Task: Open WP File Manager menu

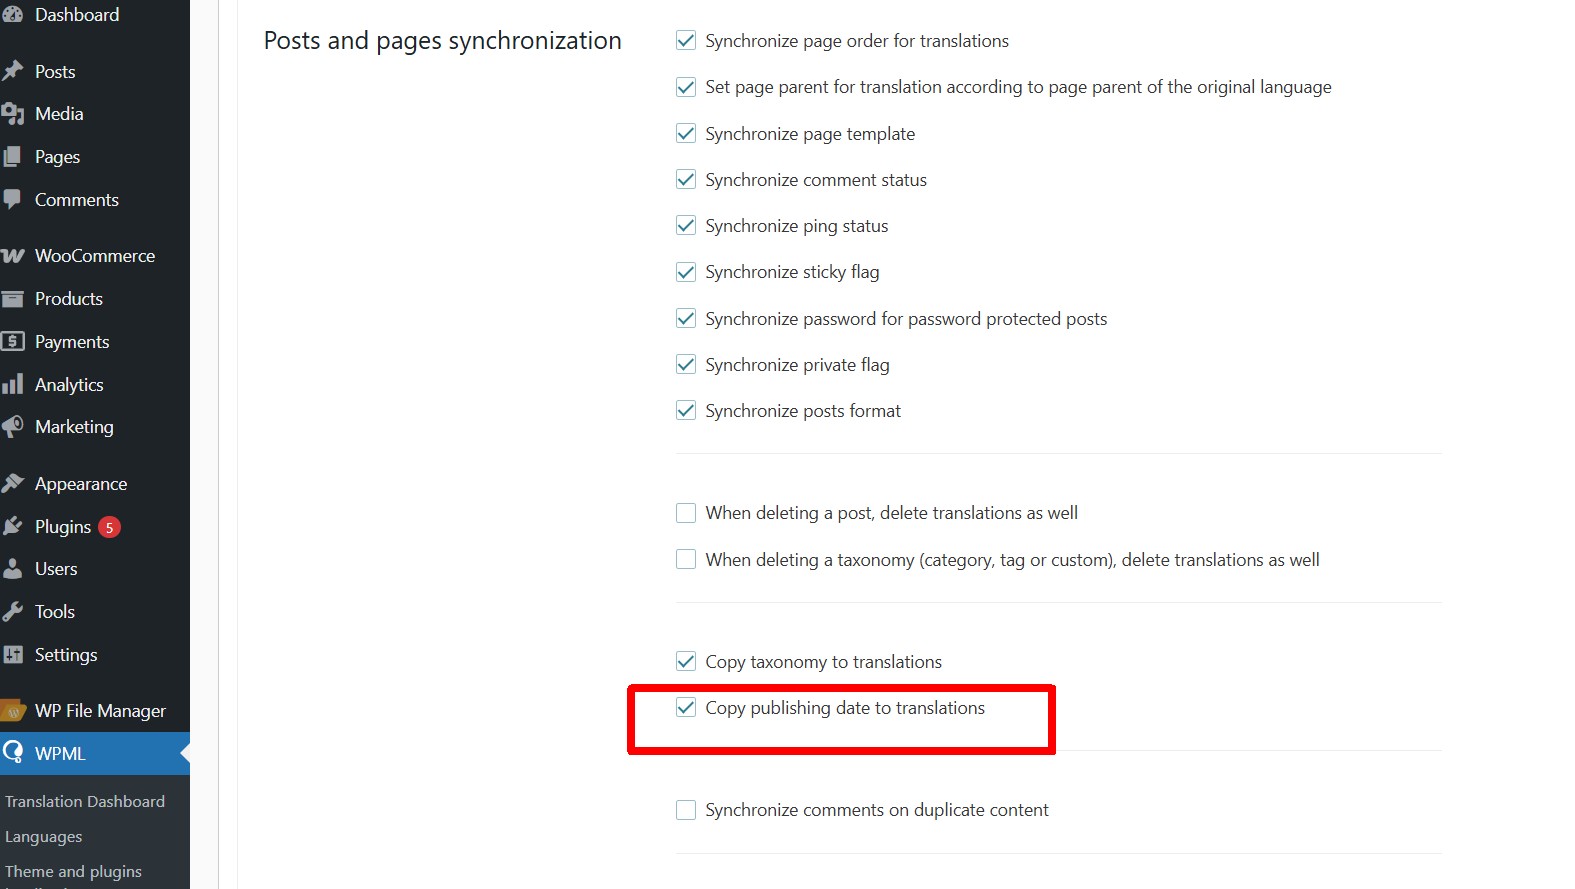Action: pos(100,711)
